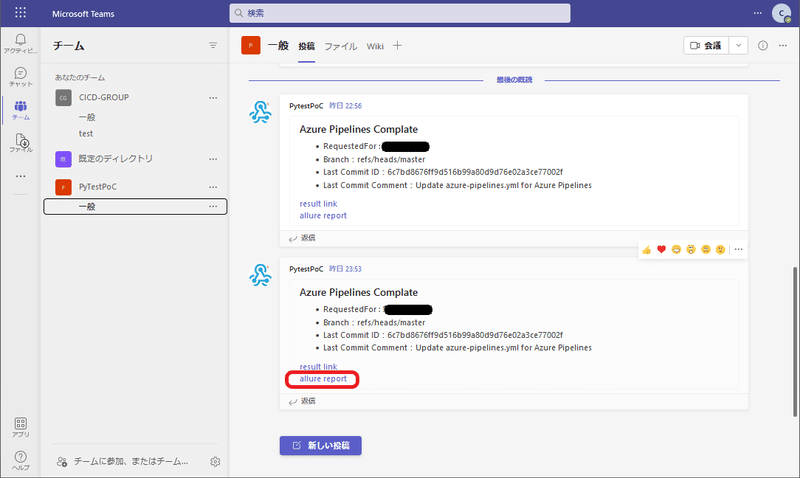Image resolution: width=800 pixels, height=478 pixels.
Task: Click join or create team icon
Action: click(62, 462)
